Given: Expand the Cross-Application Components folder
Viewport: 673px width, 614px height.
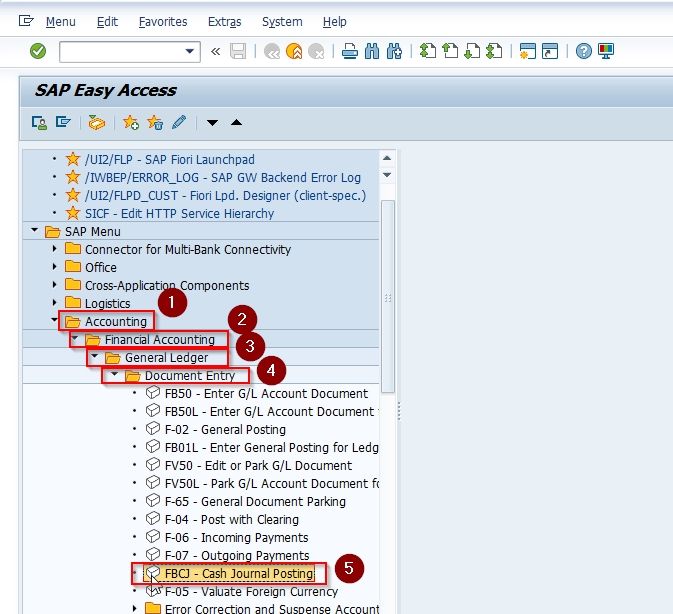Looking at the screenshot, I should [54, 285].
